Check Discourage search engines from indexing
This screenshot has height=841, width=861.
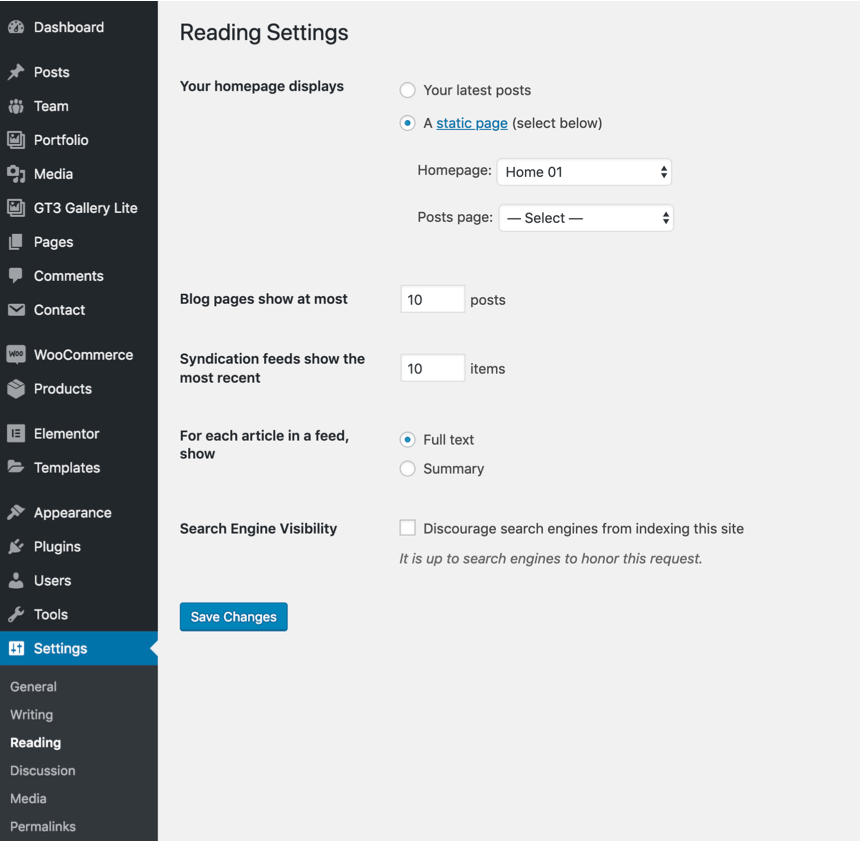pyautogui.click(x=407, y=528)
